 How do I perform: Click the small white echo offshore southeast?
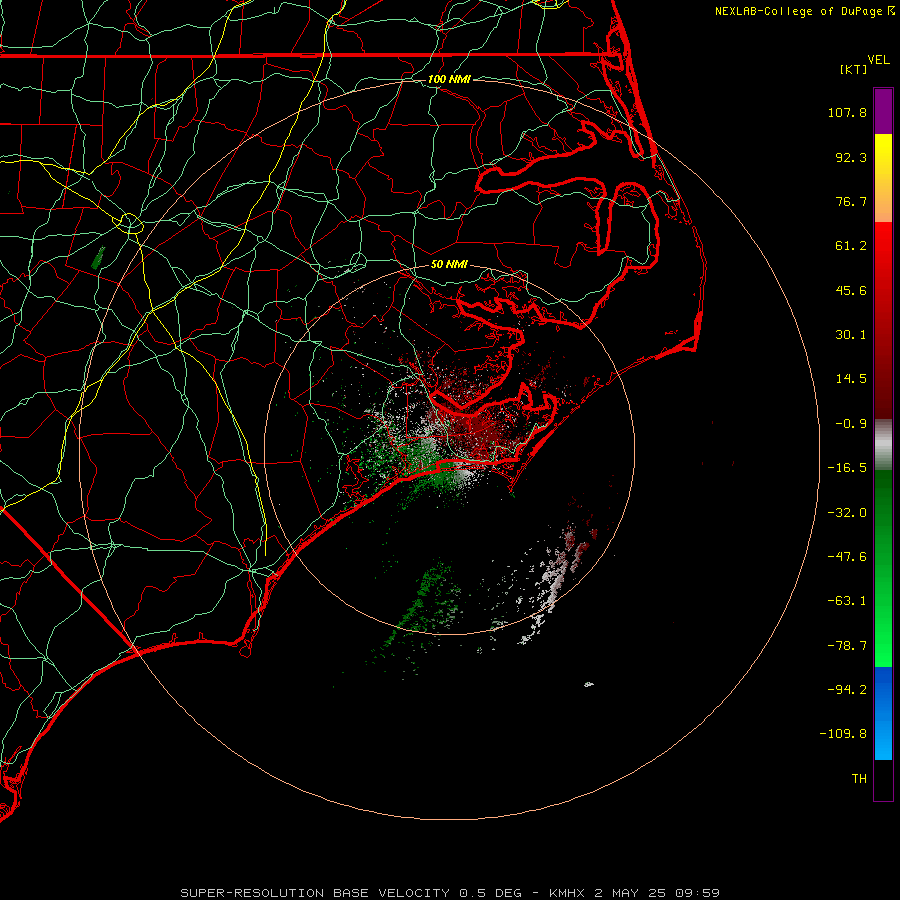coord(588,684)
